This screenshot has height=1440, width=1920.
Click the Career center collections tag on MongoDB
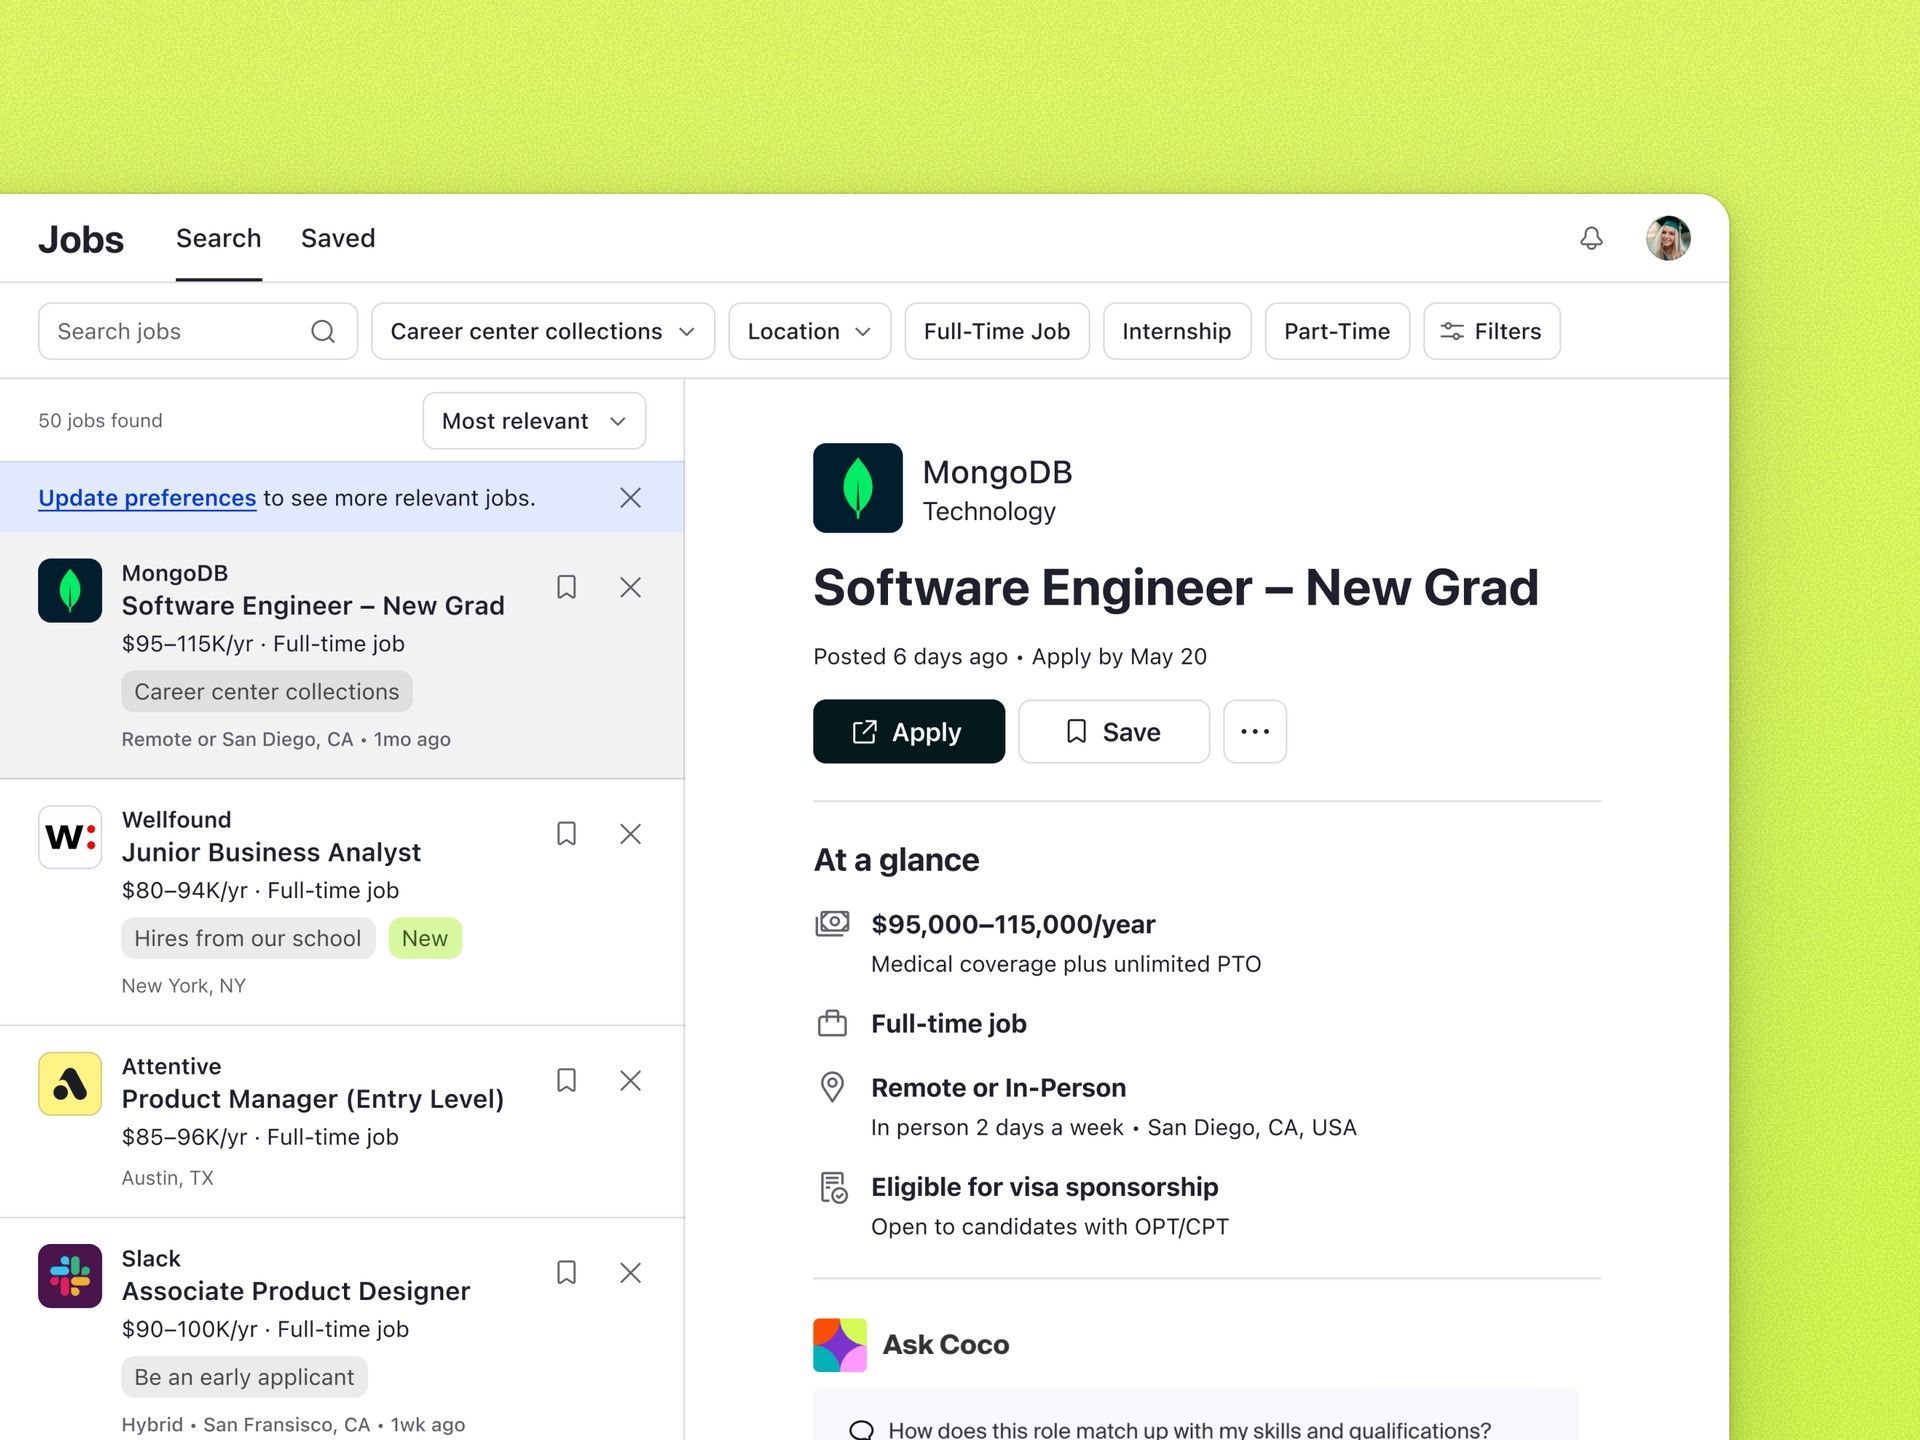[267, 691]
